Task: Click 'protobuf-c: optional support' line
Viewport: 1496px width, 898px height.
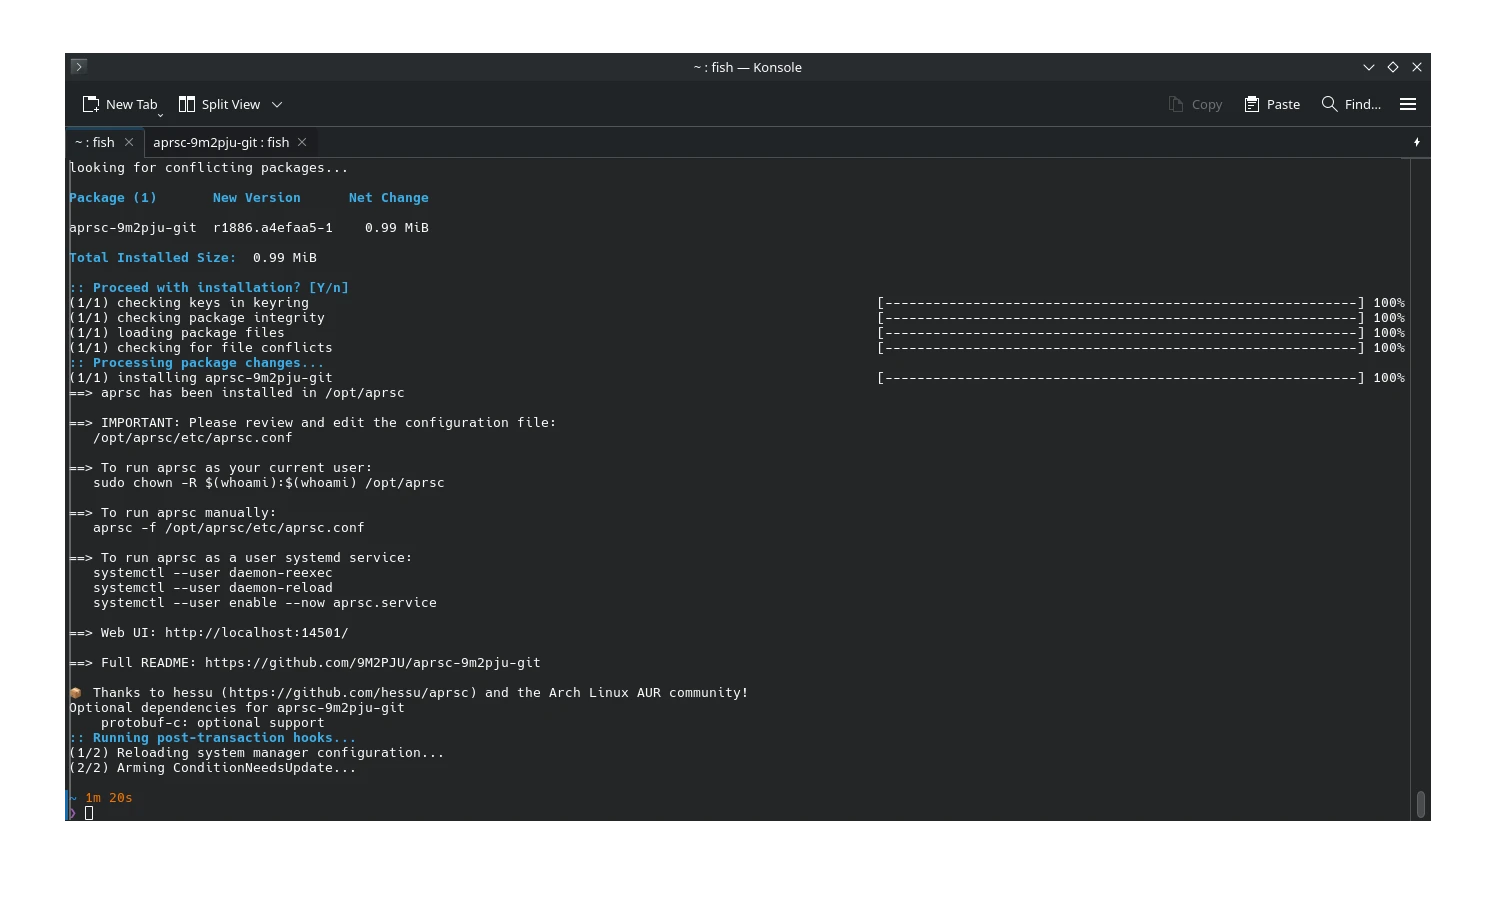Action: 213,723
